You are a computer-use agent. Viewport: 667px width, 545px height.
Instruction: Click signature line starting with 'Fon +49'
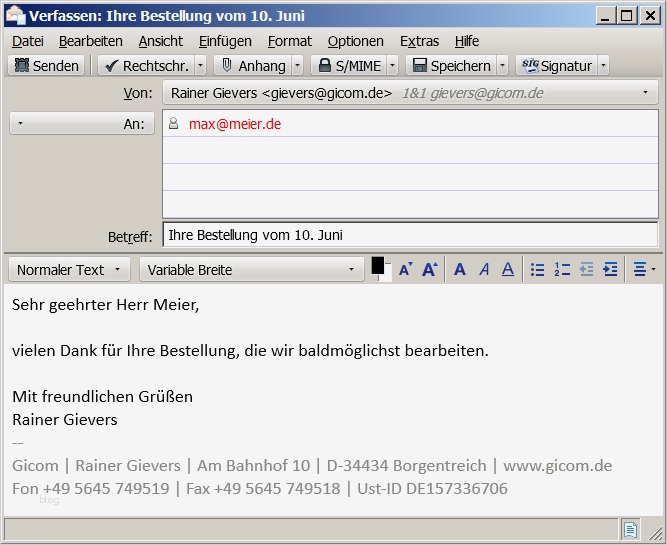[260, 488]
